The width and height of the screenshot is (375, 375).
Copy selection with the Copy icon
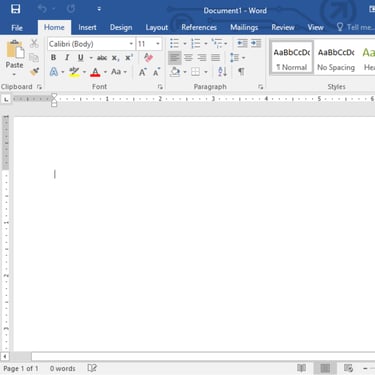(x=34, y=57)
